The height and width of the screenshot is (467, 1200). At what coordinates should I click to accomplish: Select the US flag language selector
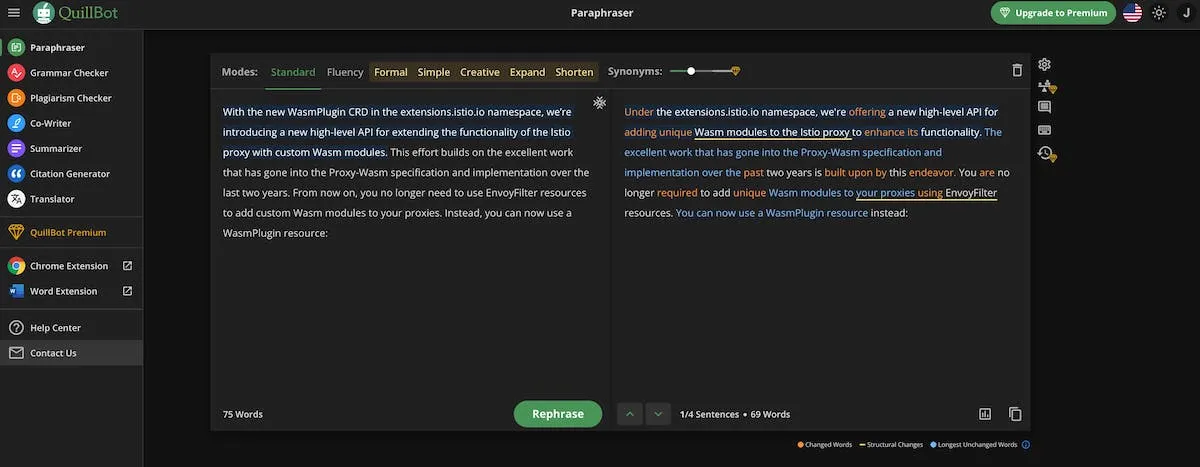[1132, 13]
